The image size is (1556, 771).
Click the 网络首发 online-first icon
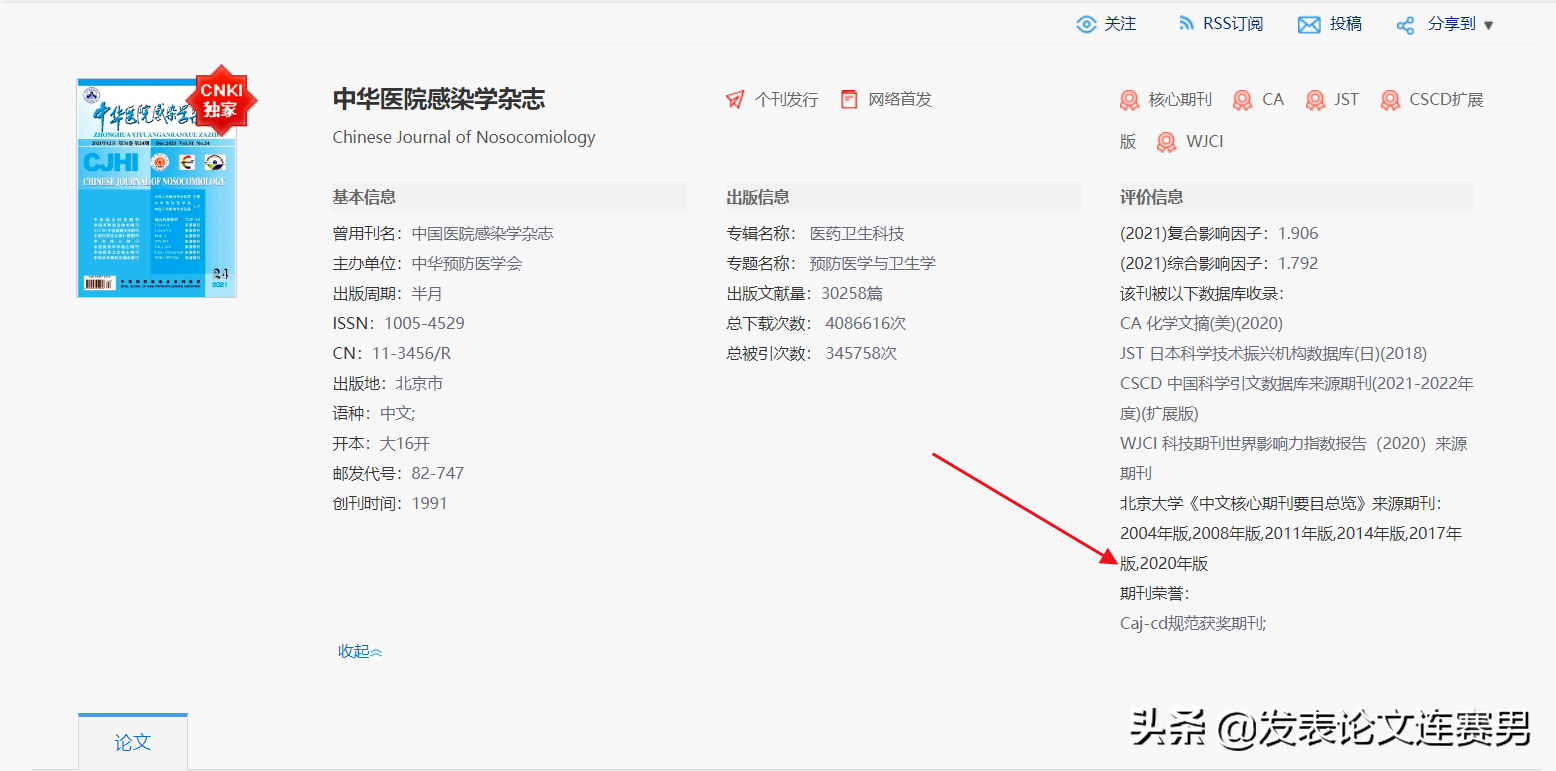pos(848,99)
